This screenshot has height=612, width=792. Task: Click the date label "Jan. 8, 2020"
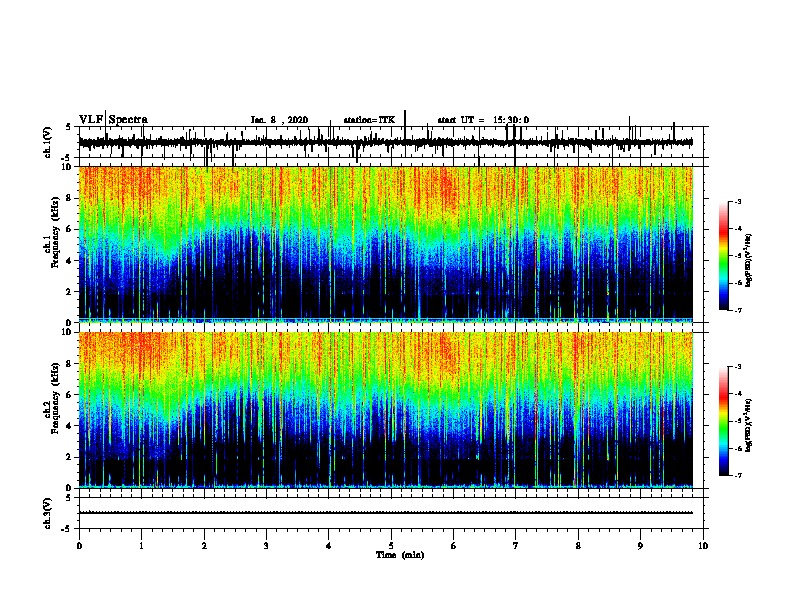pos(279,120)
